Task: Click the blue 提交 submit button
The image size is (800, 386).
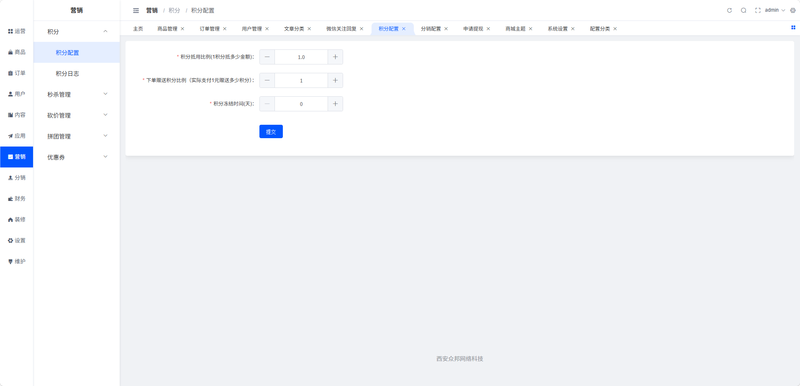Action: point(271,132)
